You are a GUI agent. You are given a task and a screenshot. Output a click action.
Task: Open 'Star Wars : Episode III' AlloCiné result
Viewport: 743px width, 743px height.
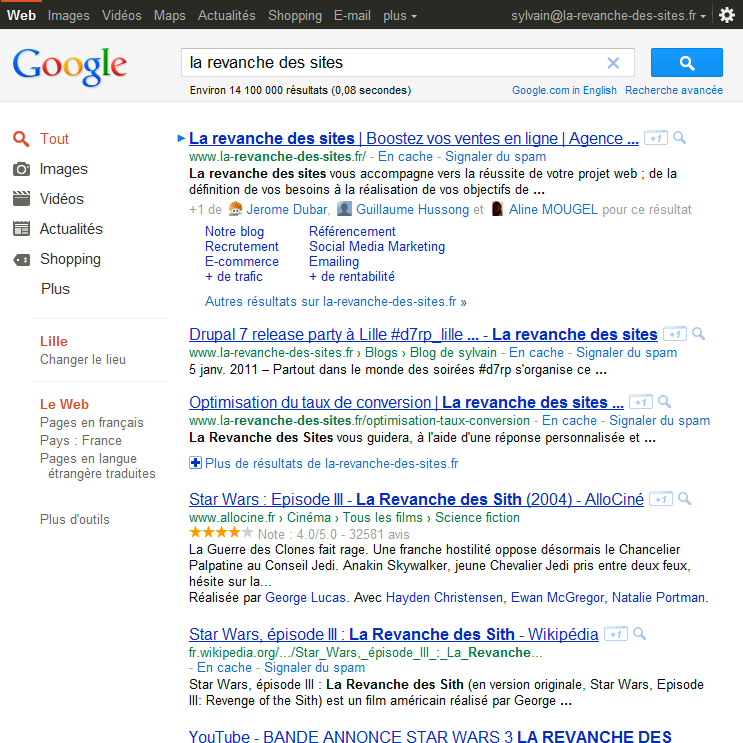416,499
